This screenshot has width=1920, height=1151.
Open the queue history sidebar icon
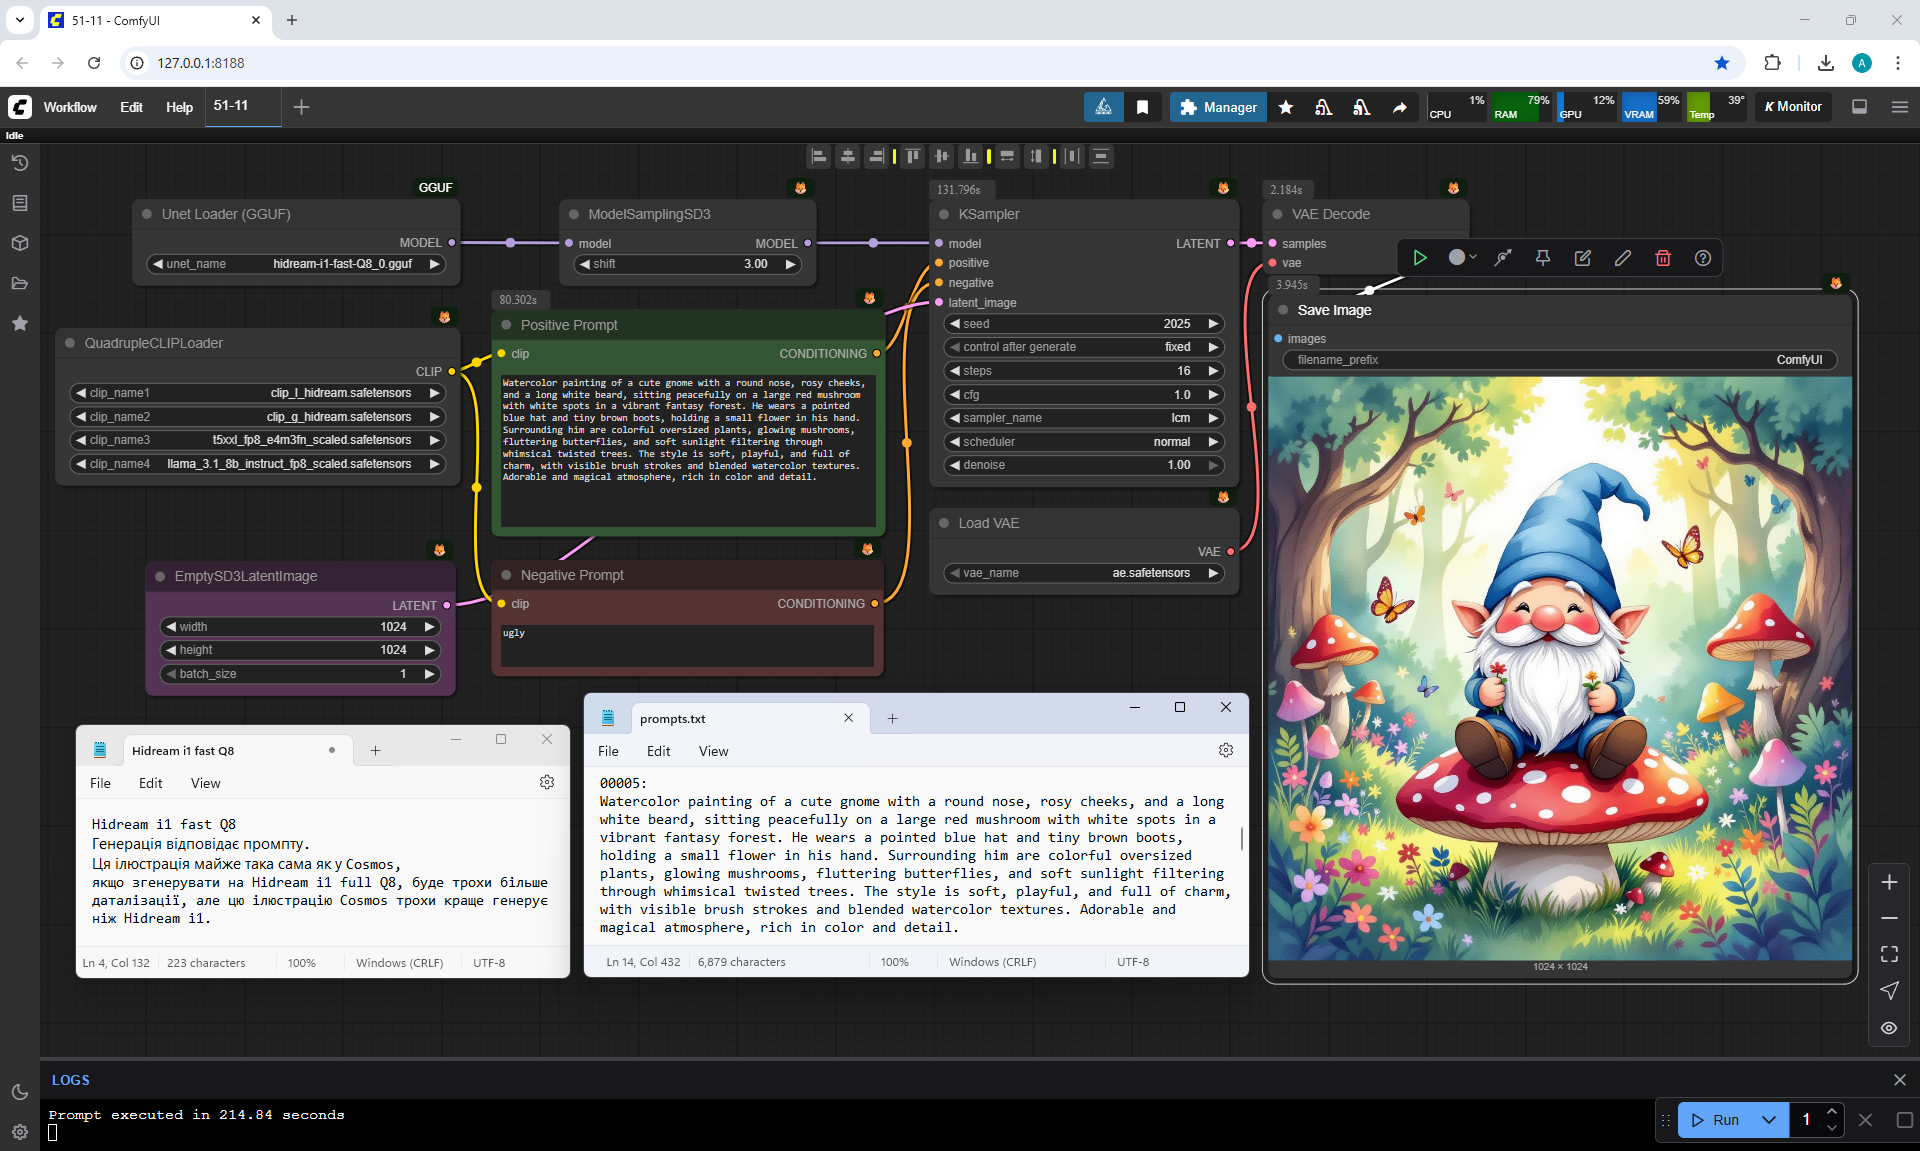tap(19, 163)
